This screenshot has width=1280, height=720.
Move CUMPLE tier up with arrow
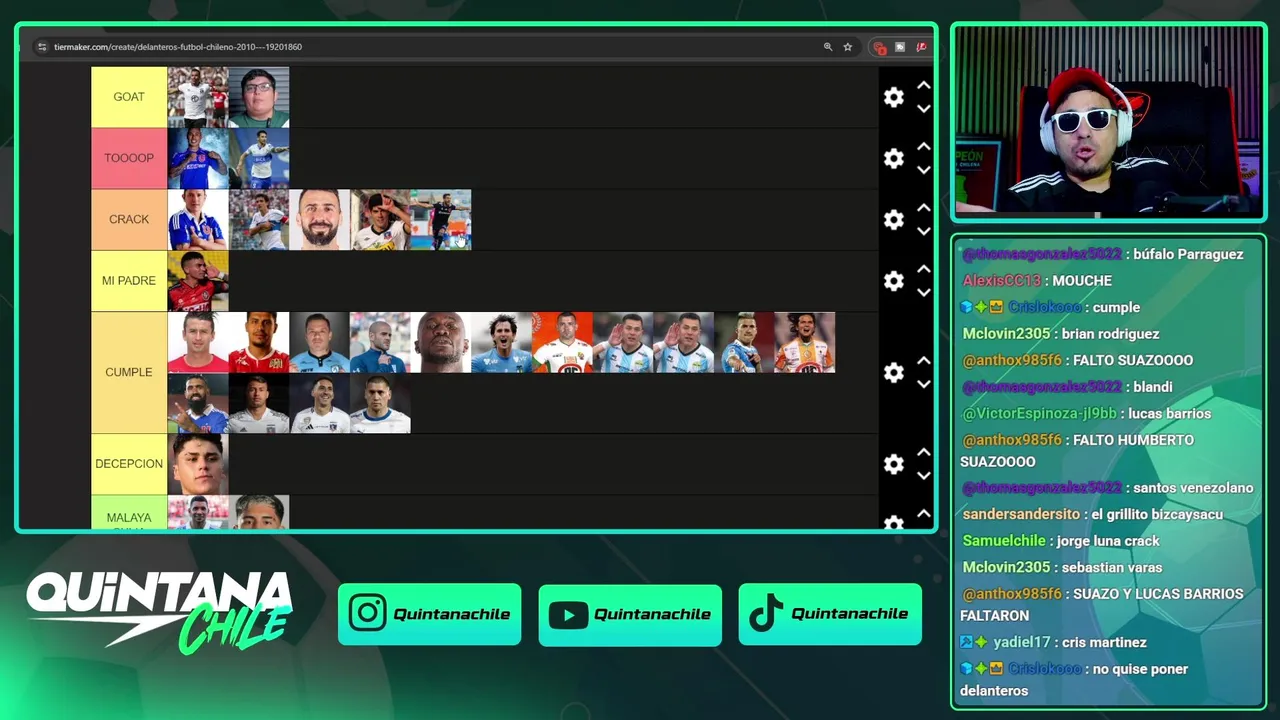[x=924, y=361]
